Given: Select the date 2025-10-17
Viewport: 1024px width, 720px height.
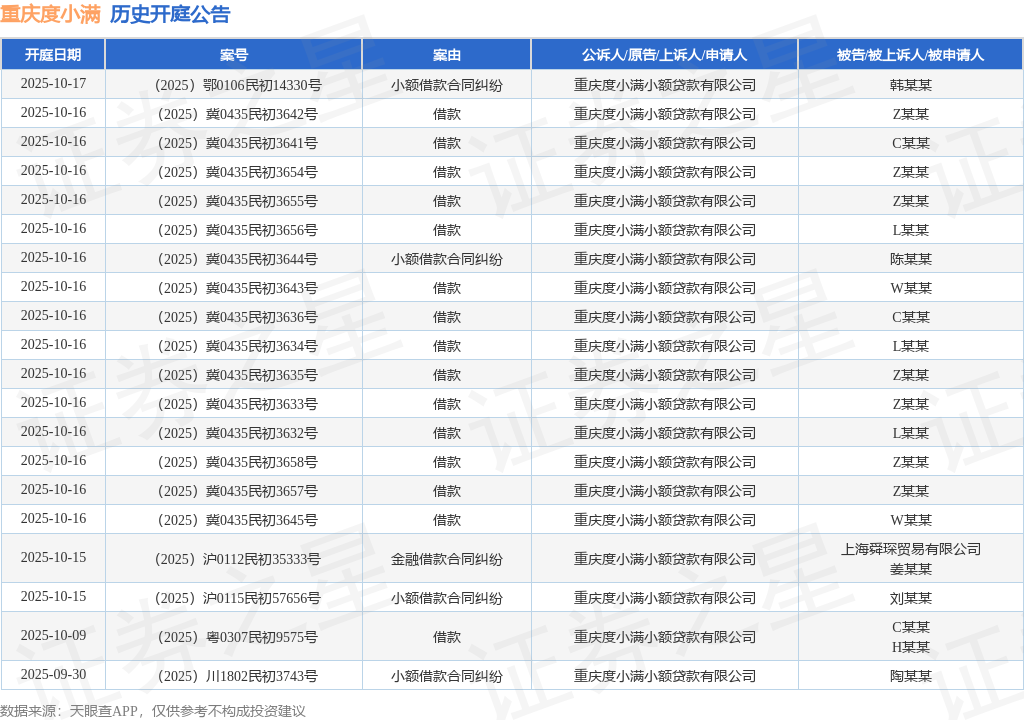Looking at the screenshot, I should [53, 84].
